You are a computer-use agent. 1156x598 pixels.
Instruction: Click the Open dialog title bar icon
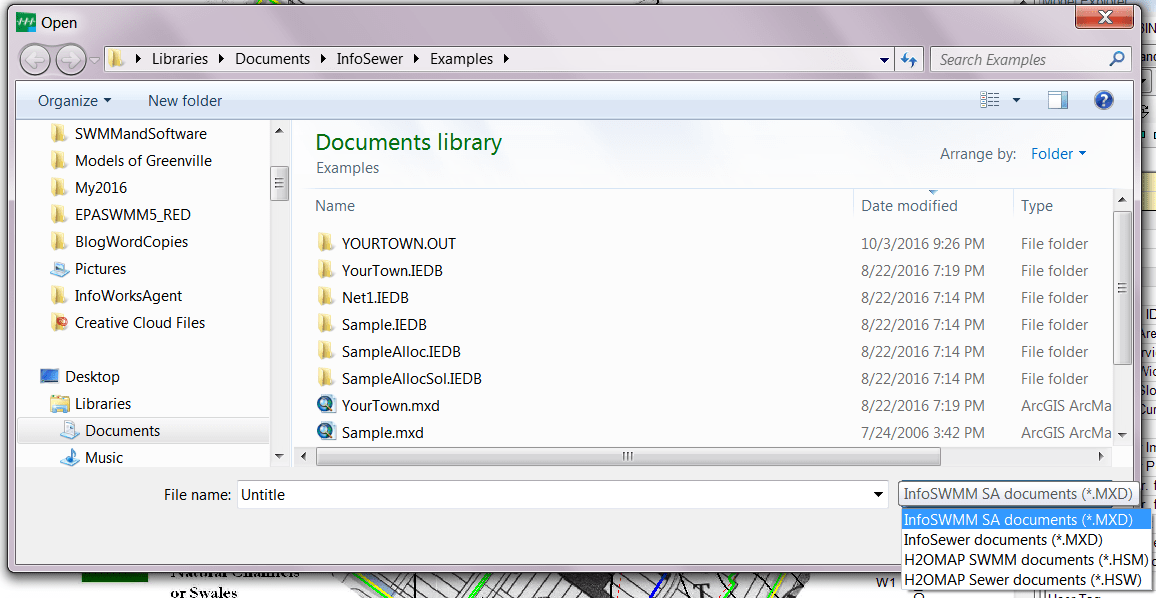(26, 22)
